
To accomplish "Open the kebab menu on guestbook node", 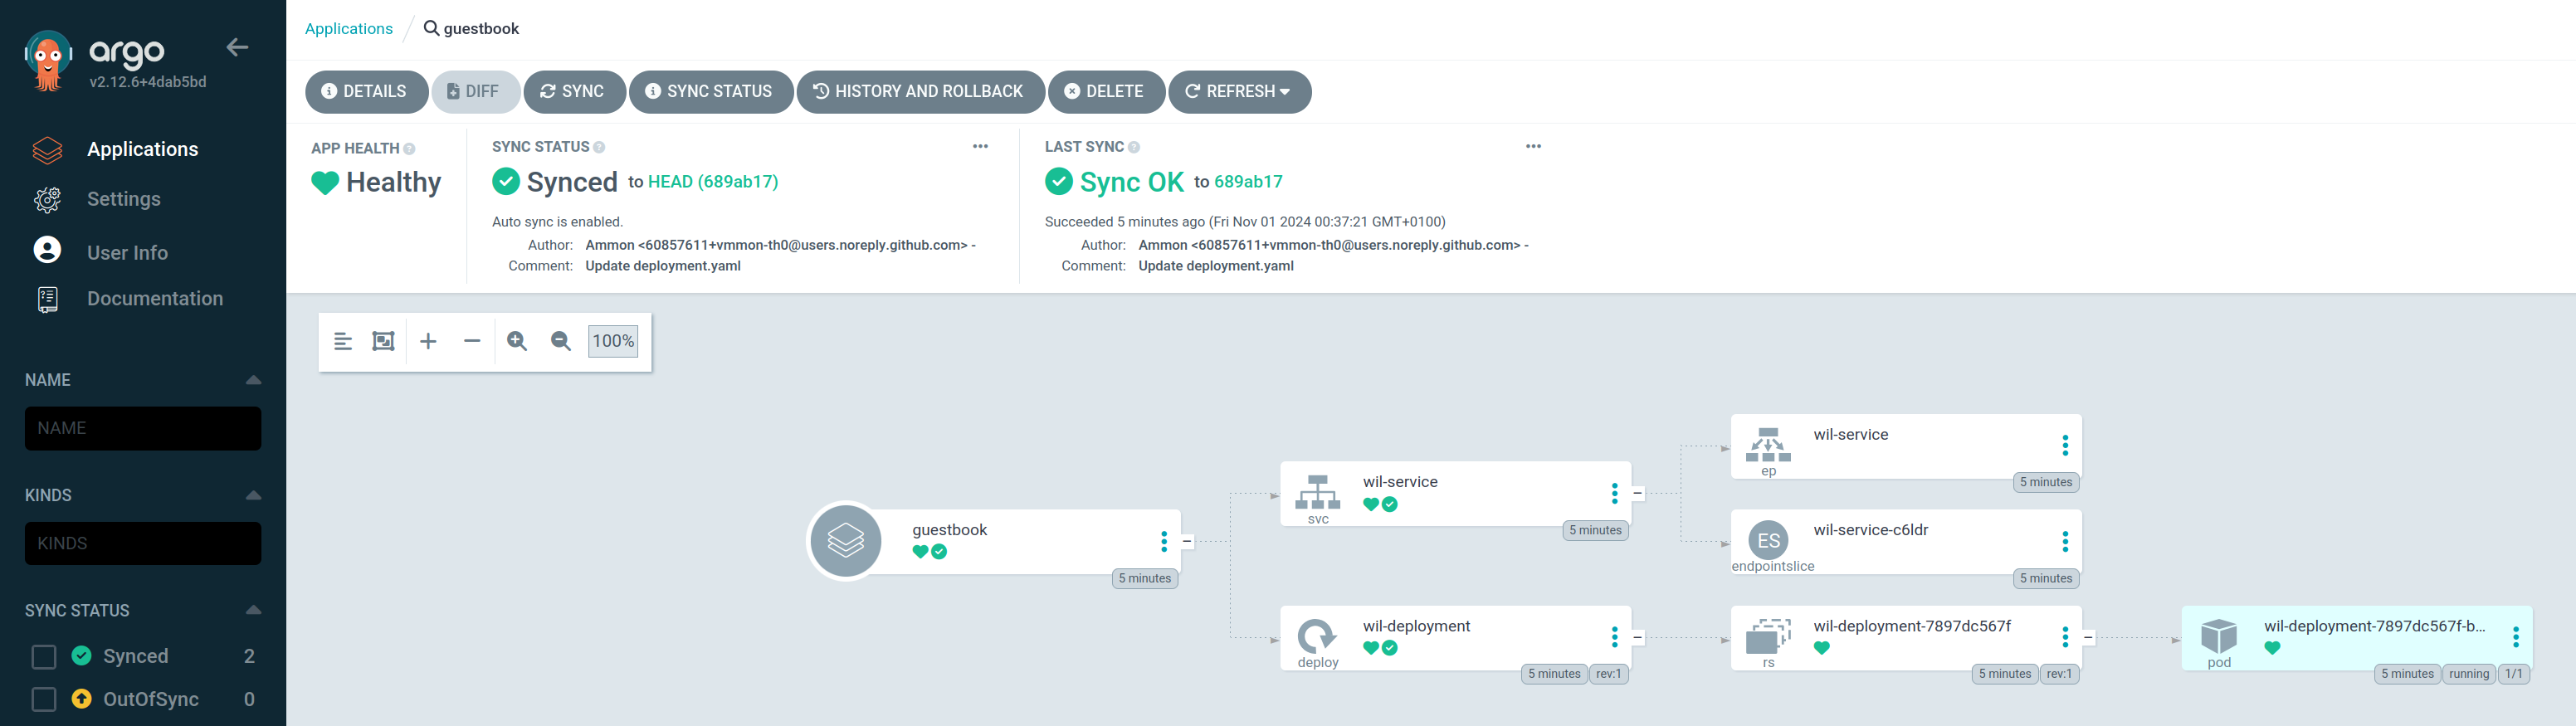I will (x=1164, y=541).
